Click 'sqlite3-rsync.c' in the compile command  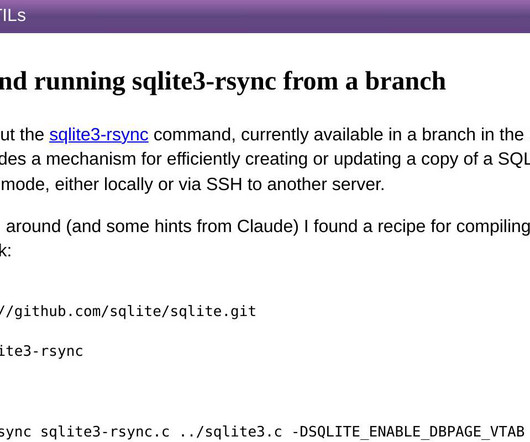[105, 432]
